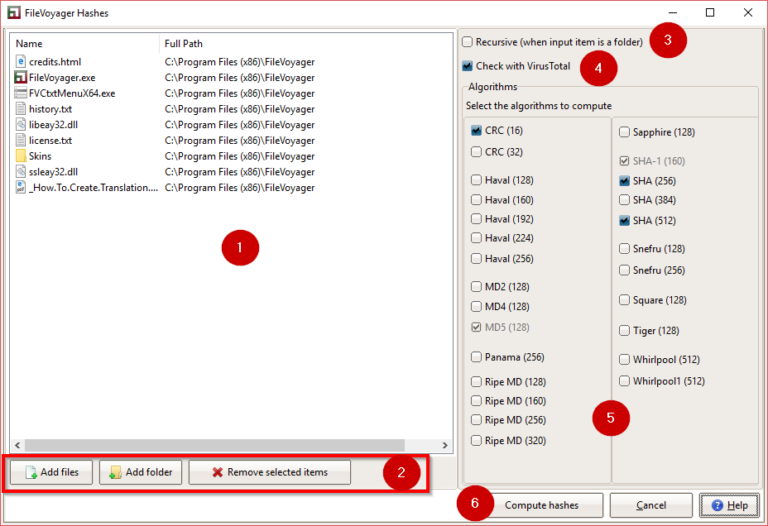This screenshot has width=768, height=526.
Task: Click the Add folder button
Action: coord(141,472)
